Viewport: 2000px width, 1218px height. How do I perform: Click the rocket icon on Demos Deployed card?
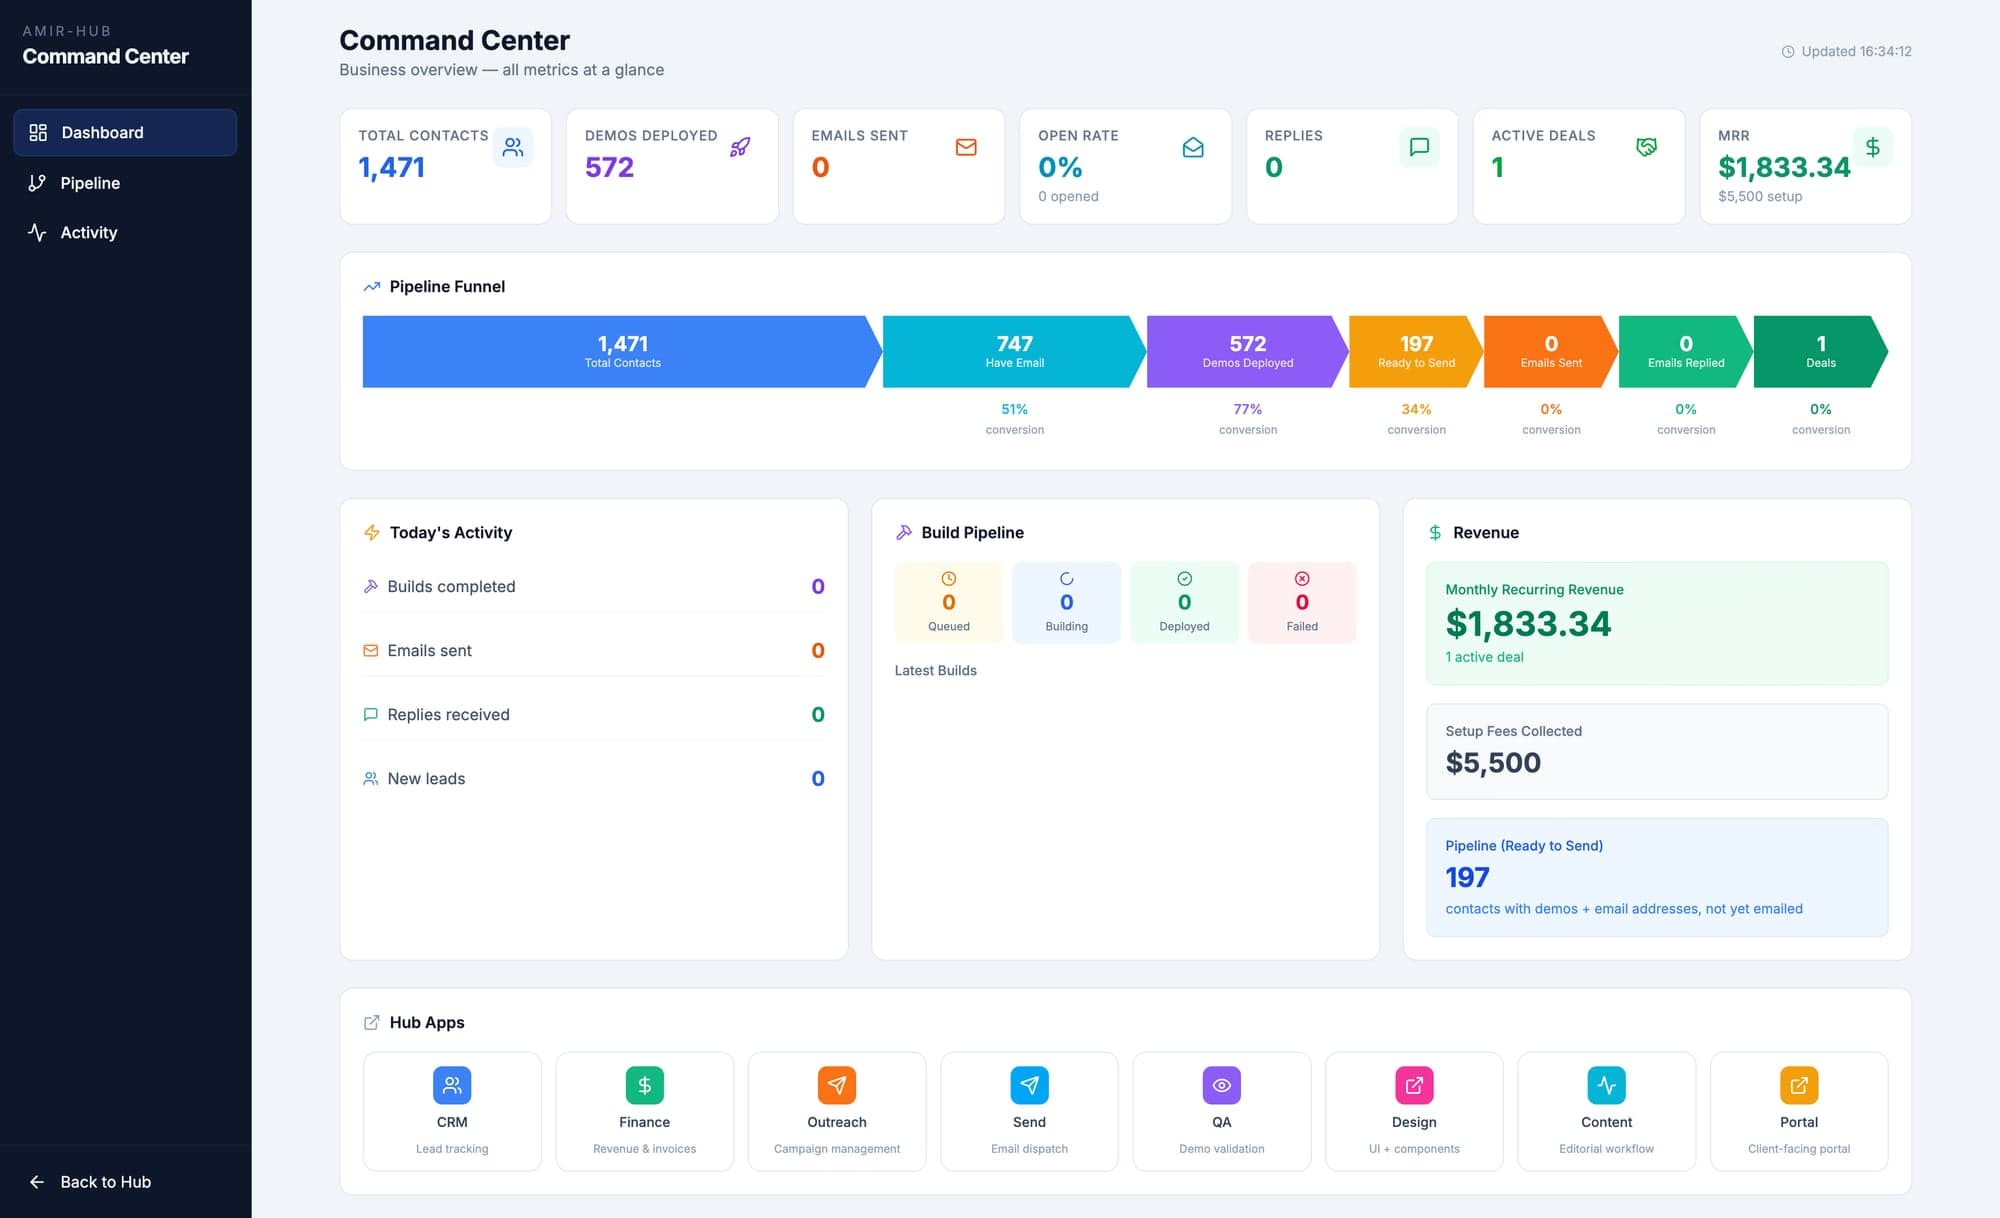coord(740,147)
